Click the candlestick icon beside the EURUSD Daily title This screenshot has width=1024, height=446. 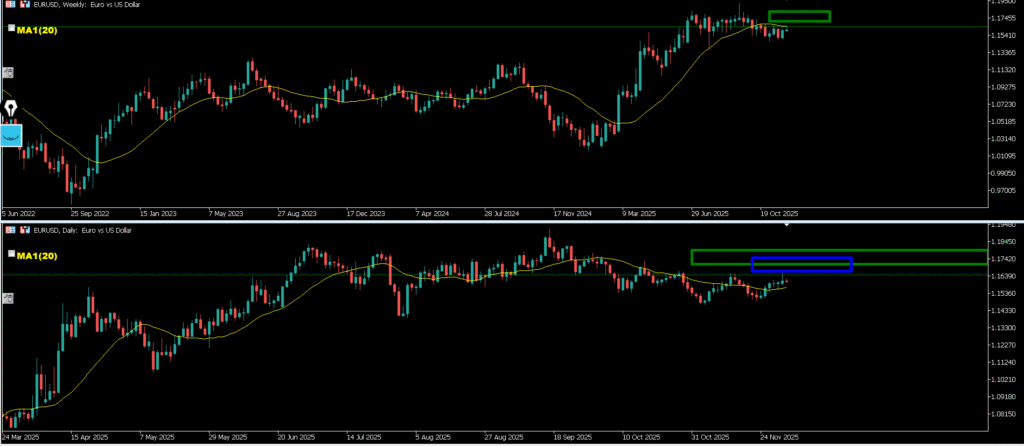point(23,231)
